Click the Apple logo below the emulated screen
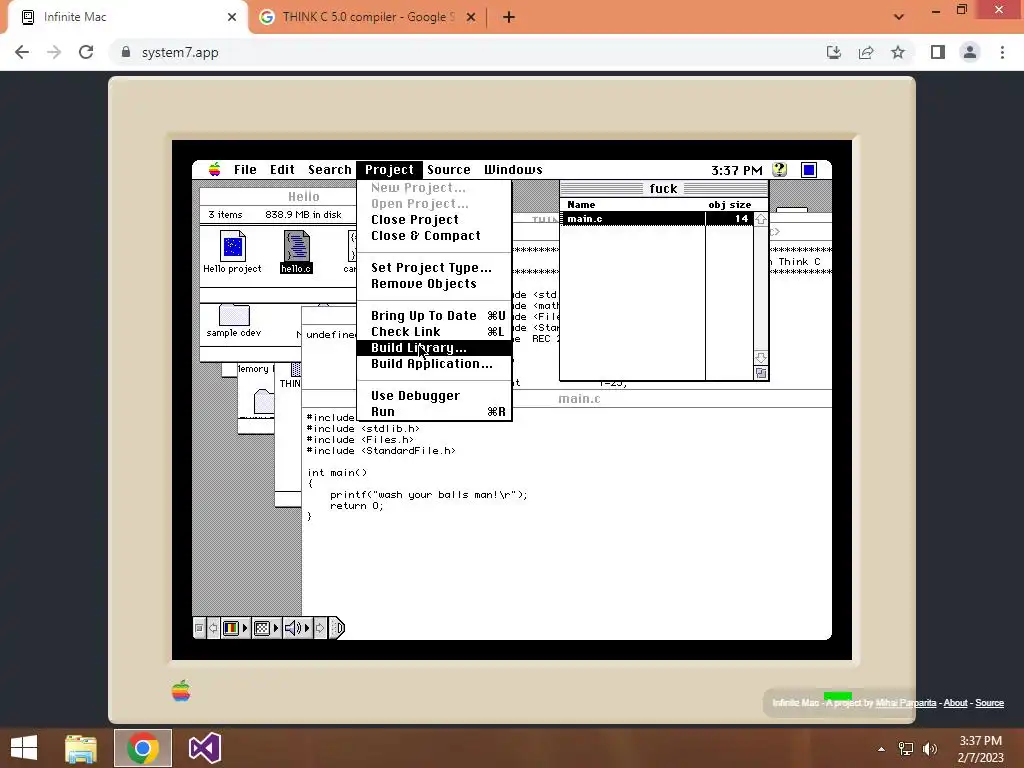 pyautogui.click(x=181, y=690)
